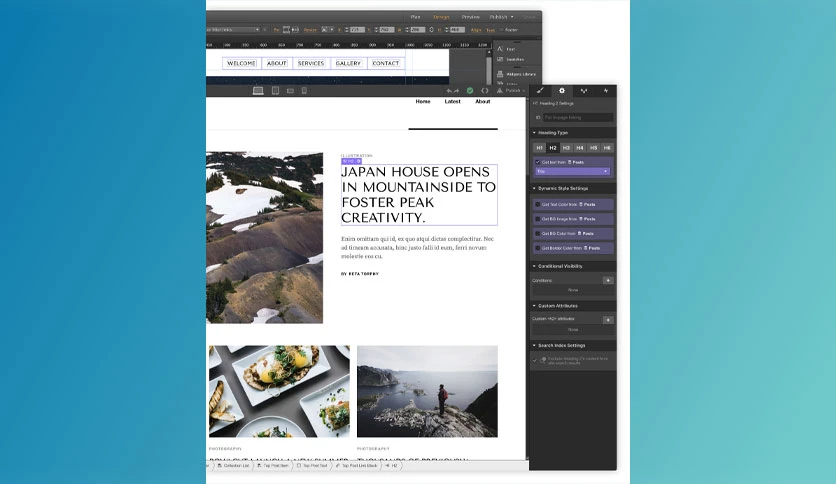
Task: Open the Settings gear panel tab
Action: click(562, 91)
